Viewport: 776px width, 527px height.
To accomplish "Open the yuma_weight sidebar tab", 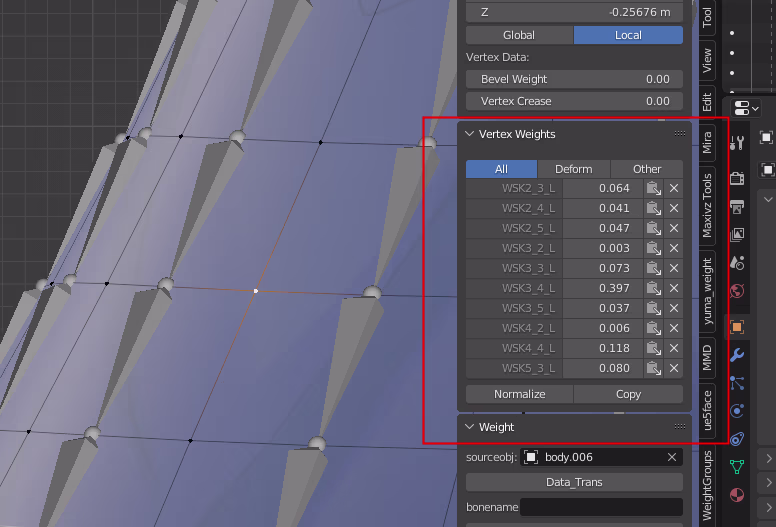I will pos(707,290).
